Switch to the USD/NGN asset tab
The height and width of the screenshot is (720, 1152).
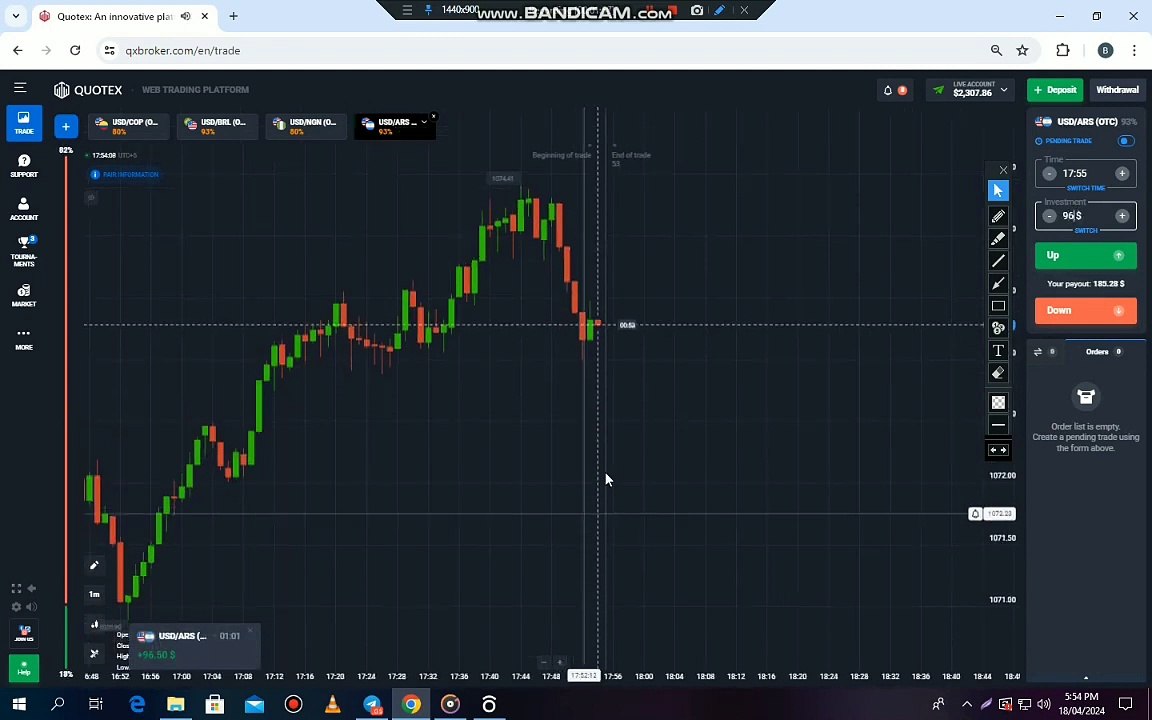click(x=306, y=126)
